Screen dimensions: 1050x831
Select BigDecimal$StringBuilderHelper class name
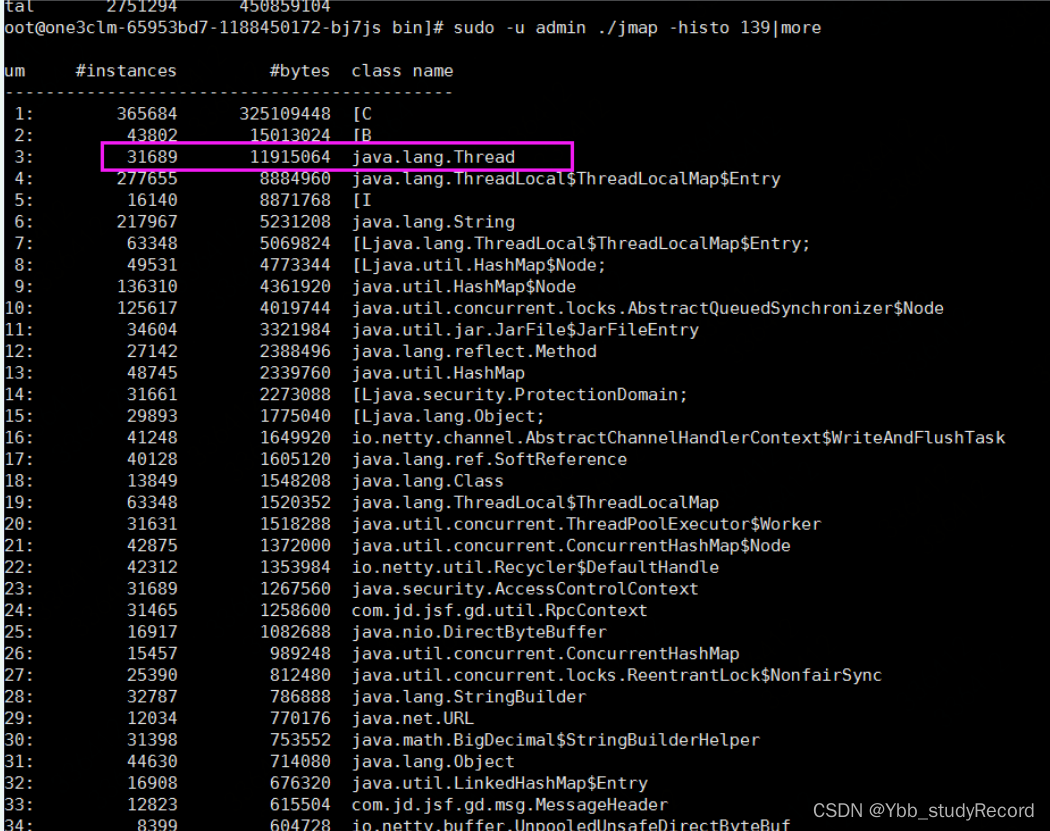coord(556,740)
